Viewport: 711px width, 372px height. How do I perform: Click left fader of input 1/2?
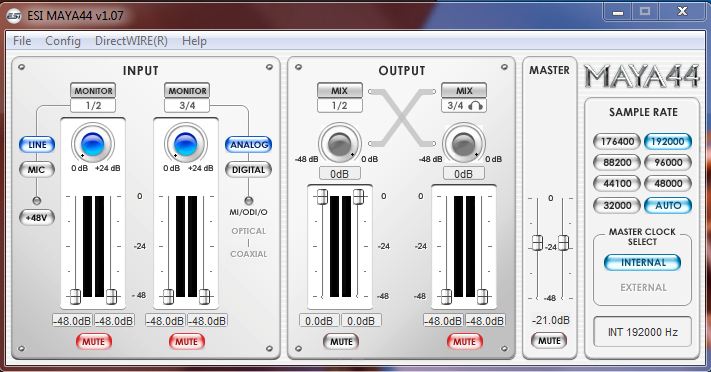[75, 296]
